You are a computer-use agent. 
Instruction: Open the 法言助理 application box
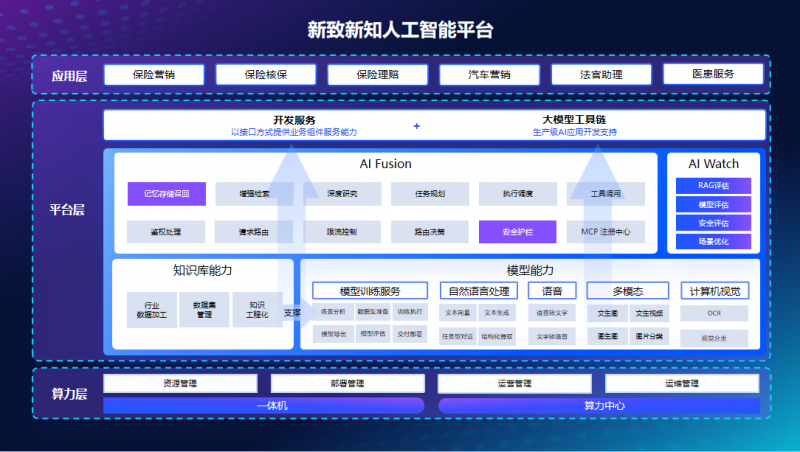(x=601, y=75)
